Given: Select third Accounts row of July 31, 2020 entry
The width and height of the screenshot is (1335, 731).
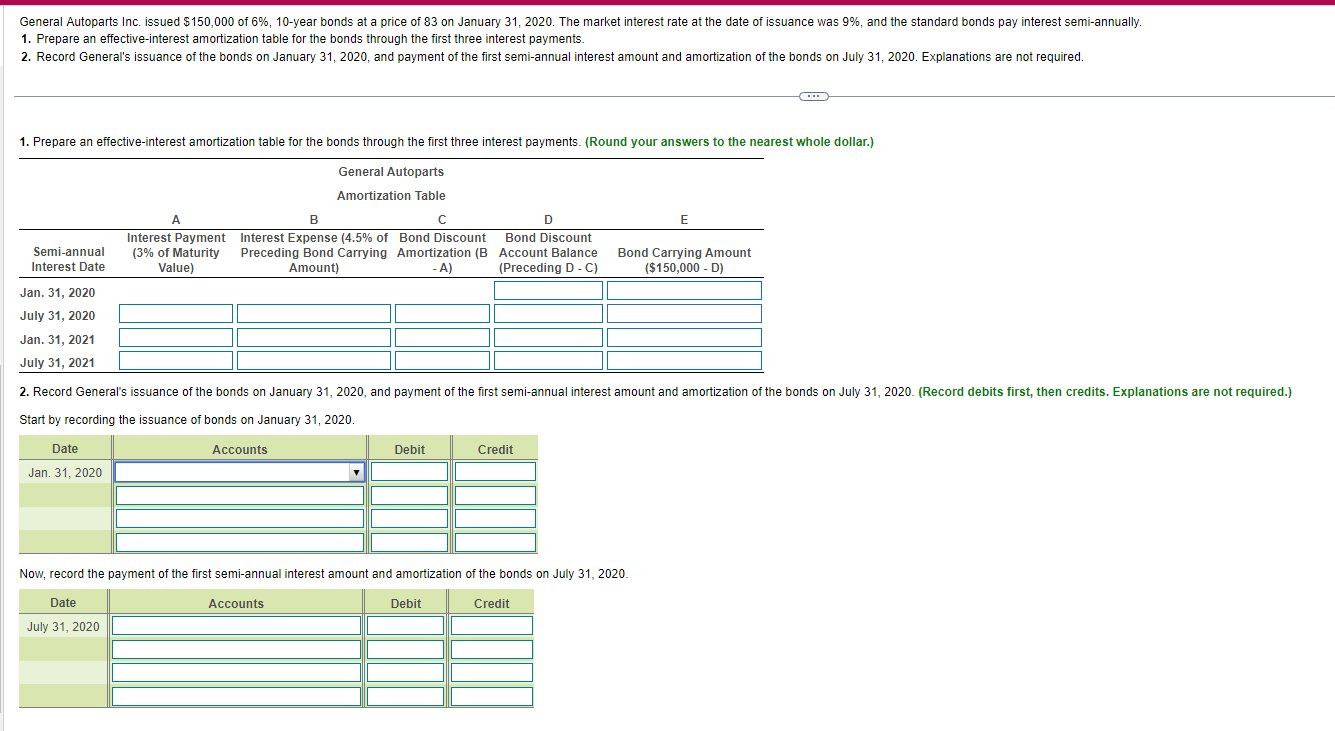Looking at the screenshot, I should pos(236,673).
